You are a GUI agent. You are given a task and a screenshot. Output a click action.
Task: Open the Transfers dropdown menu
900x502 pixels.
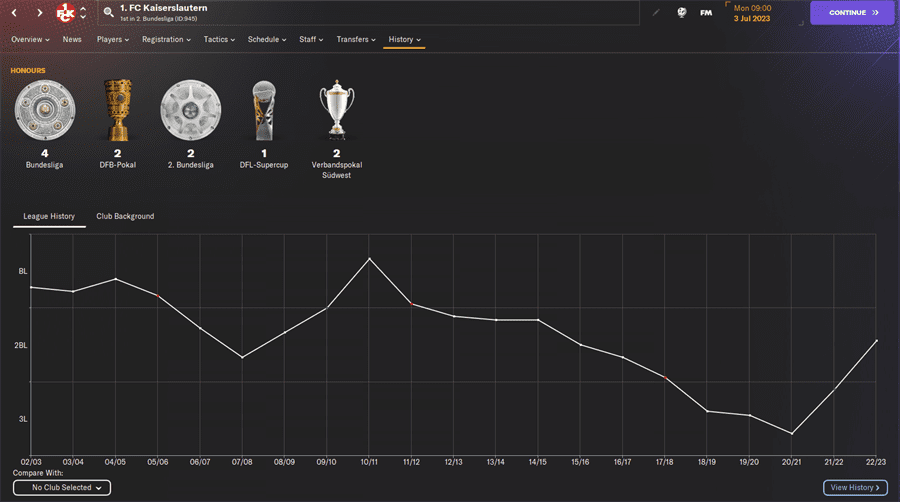(x=355, y=40)
